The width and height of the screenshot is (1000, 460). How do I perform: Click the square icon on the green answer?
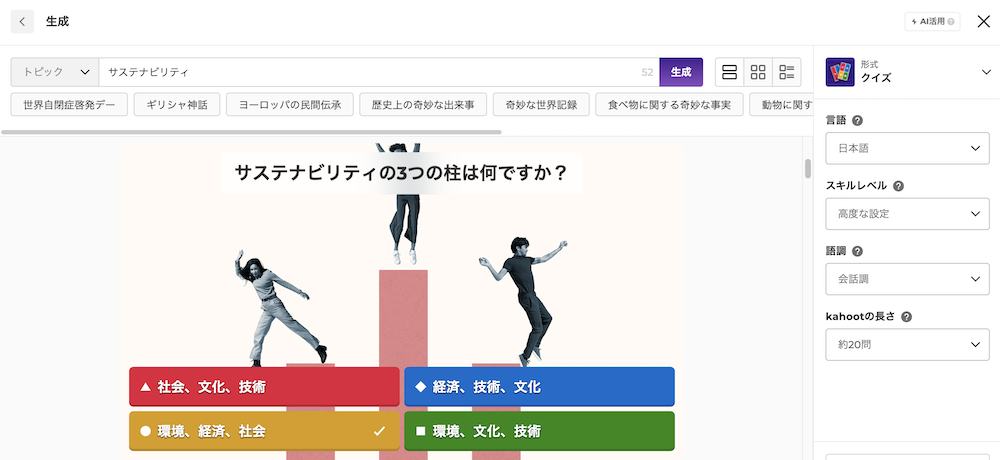pos(420,431)
